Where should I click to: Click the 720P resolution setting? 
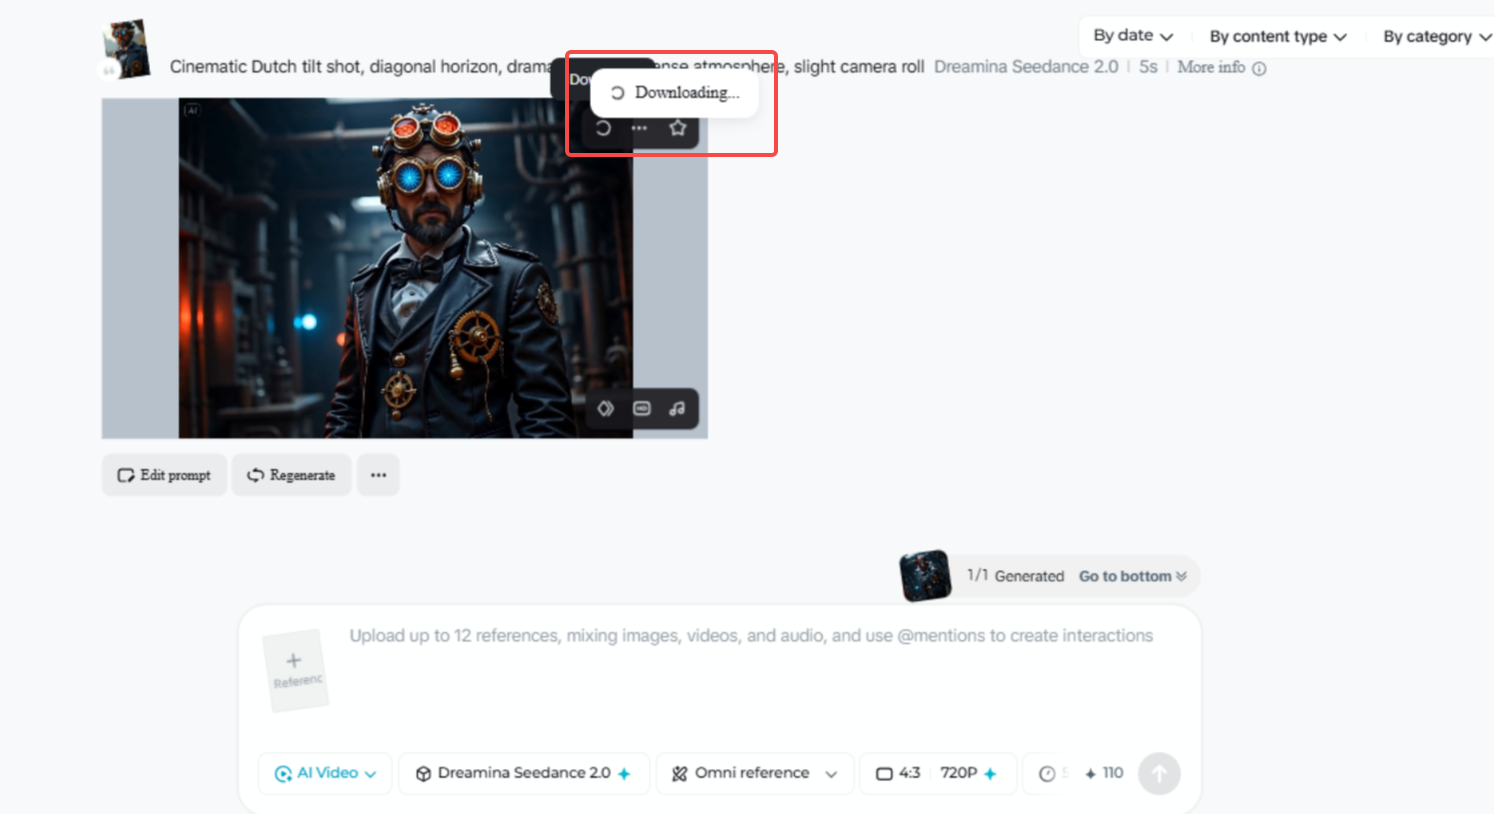[968, 773]
